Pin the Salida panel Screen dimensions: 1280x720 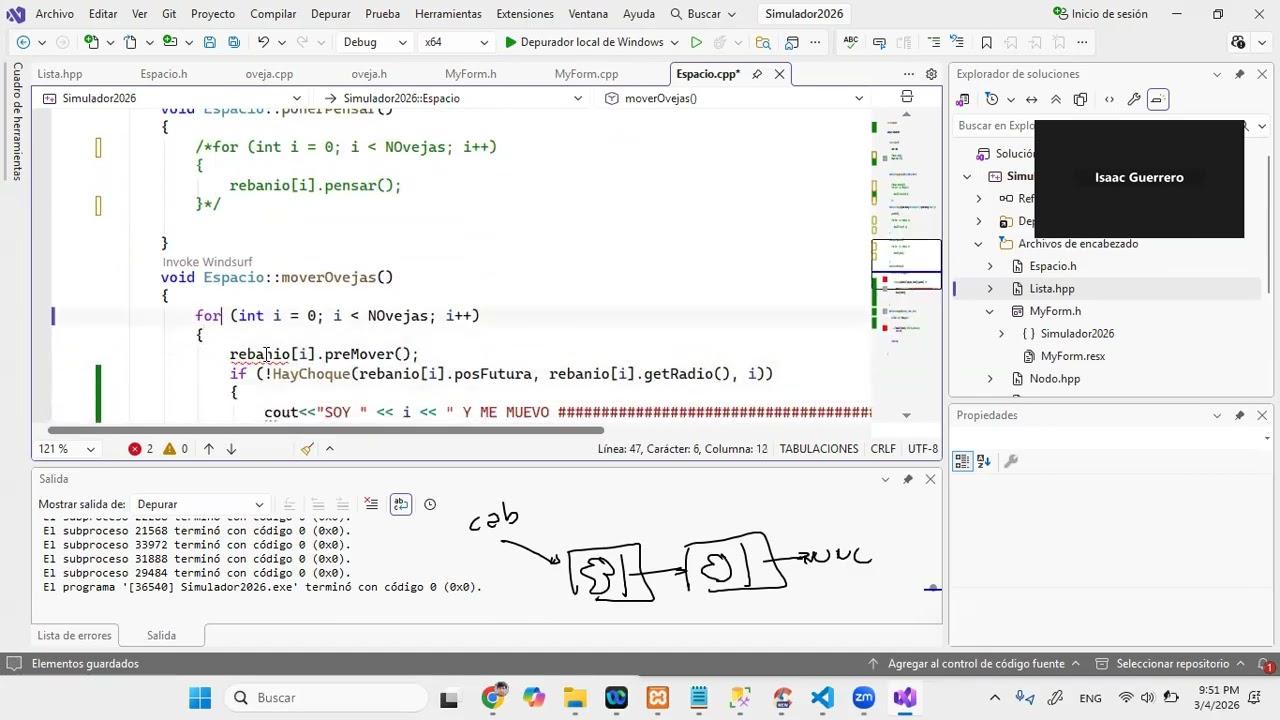coord(908,479)
